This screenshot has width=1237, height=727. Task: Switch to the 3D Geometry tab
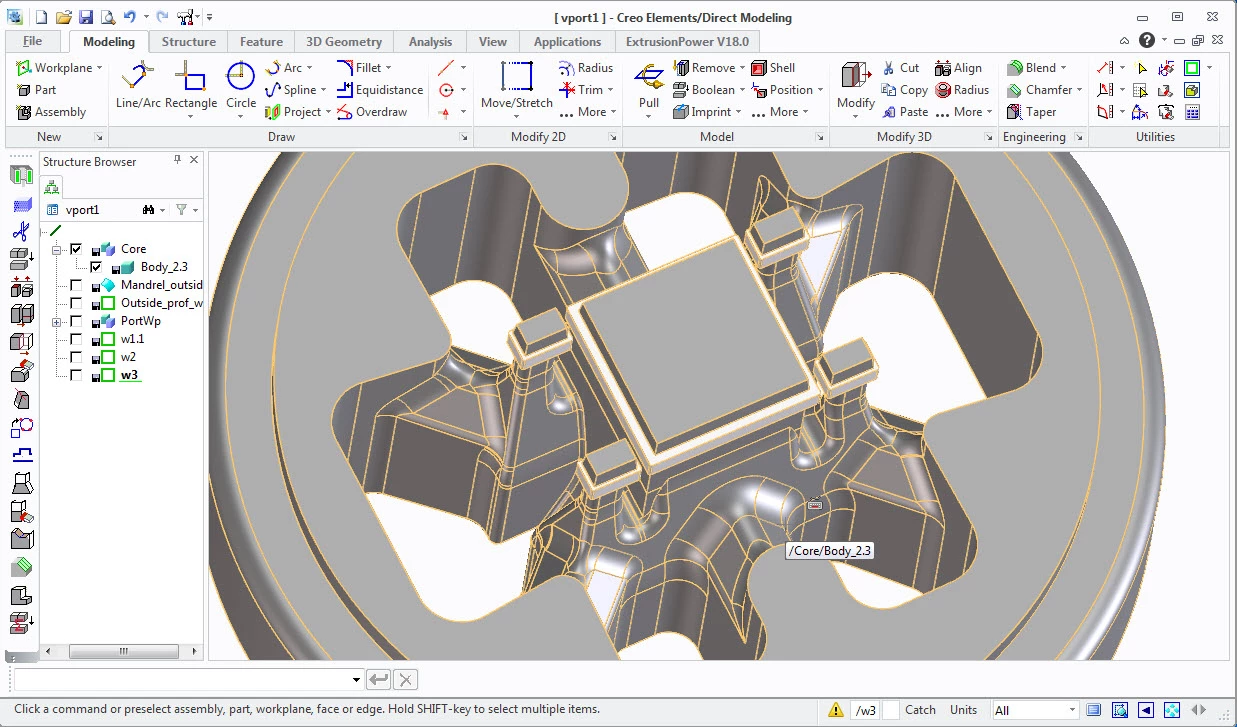(x=344, y=42)
